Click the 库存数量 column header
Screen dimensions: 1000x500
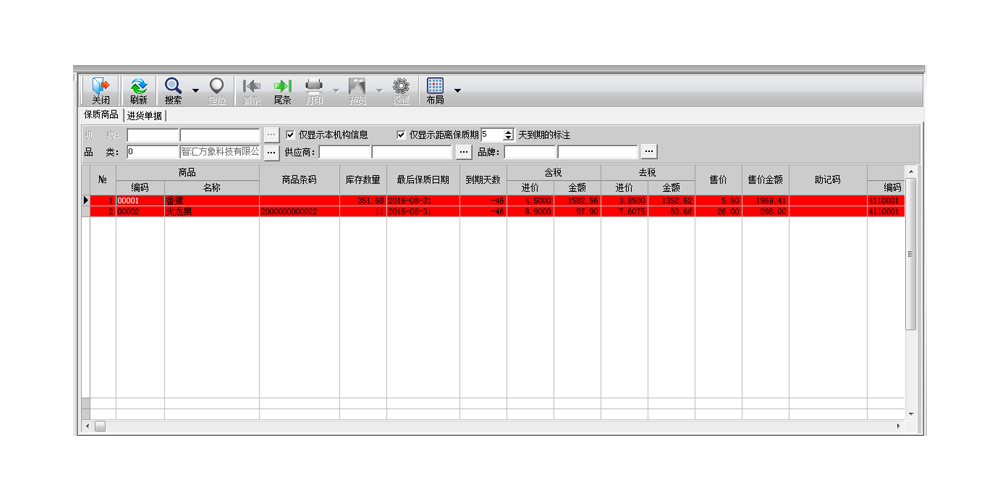(363, 180)
